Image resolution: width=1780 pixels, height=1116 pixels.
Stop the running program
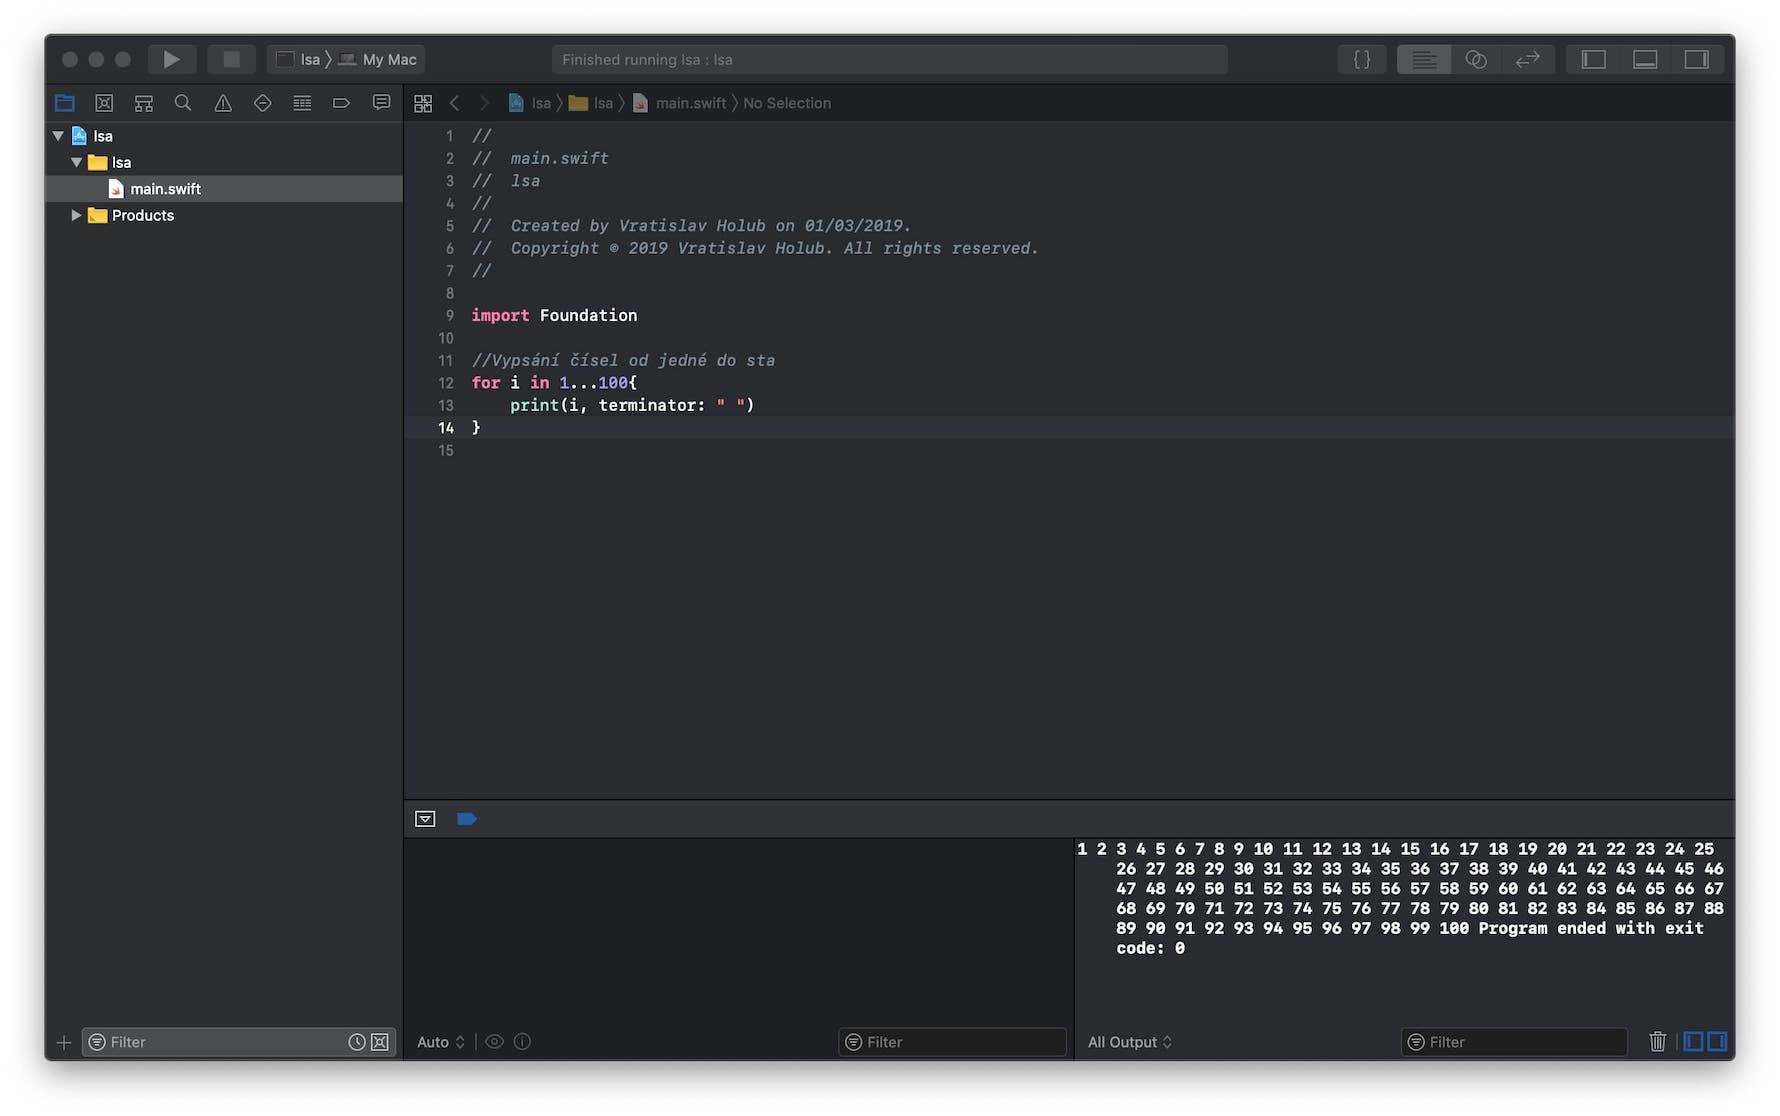[x=231, y=59]
